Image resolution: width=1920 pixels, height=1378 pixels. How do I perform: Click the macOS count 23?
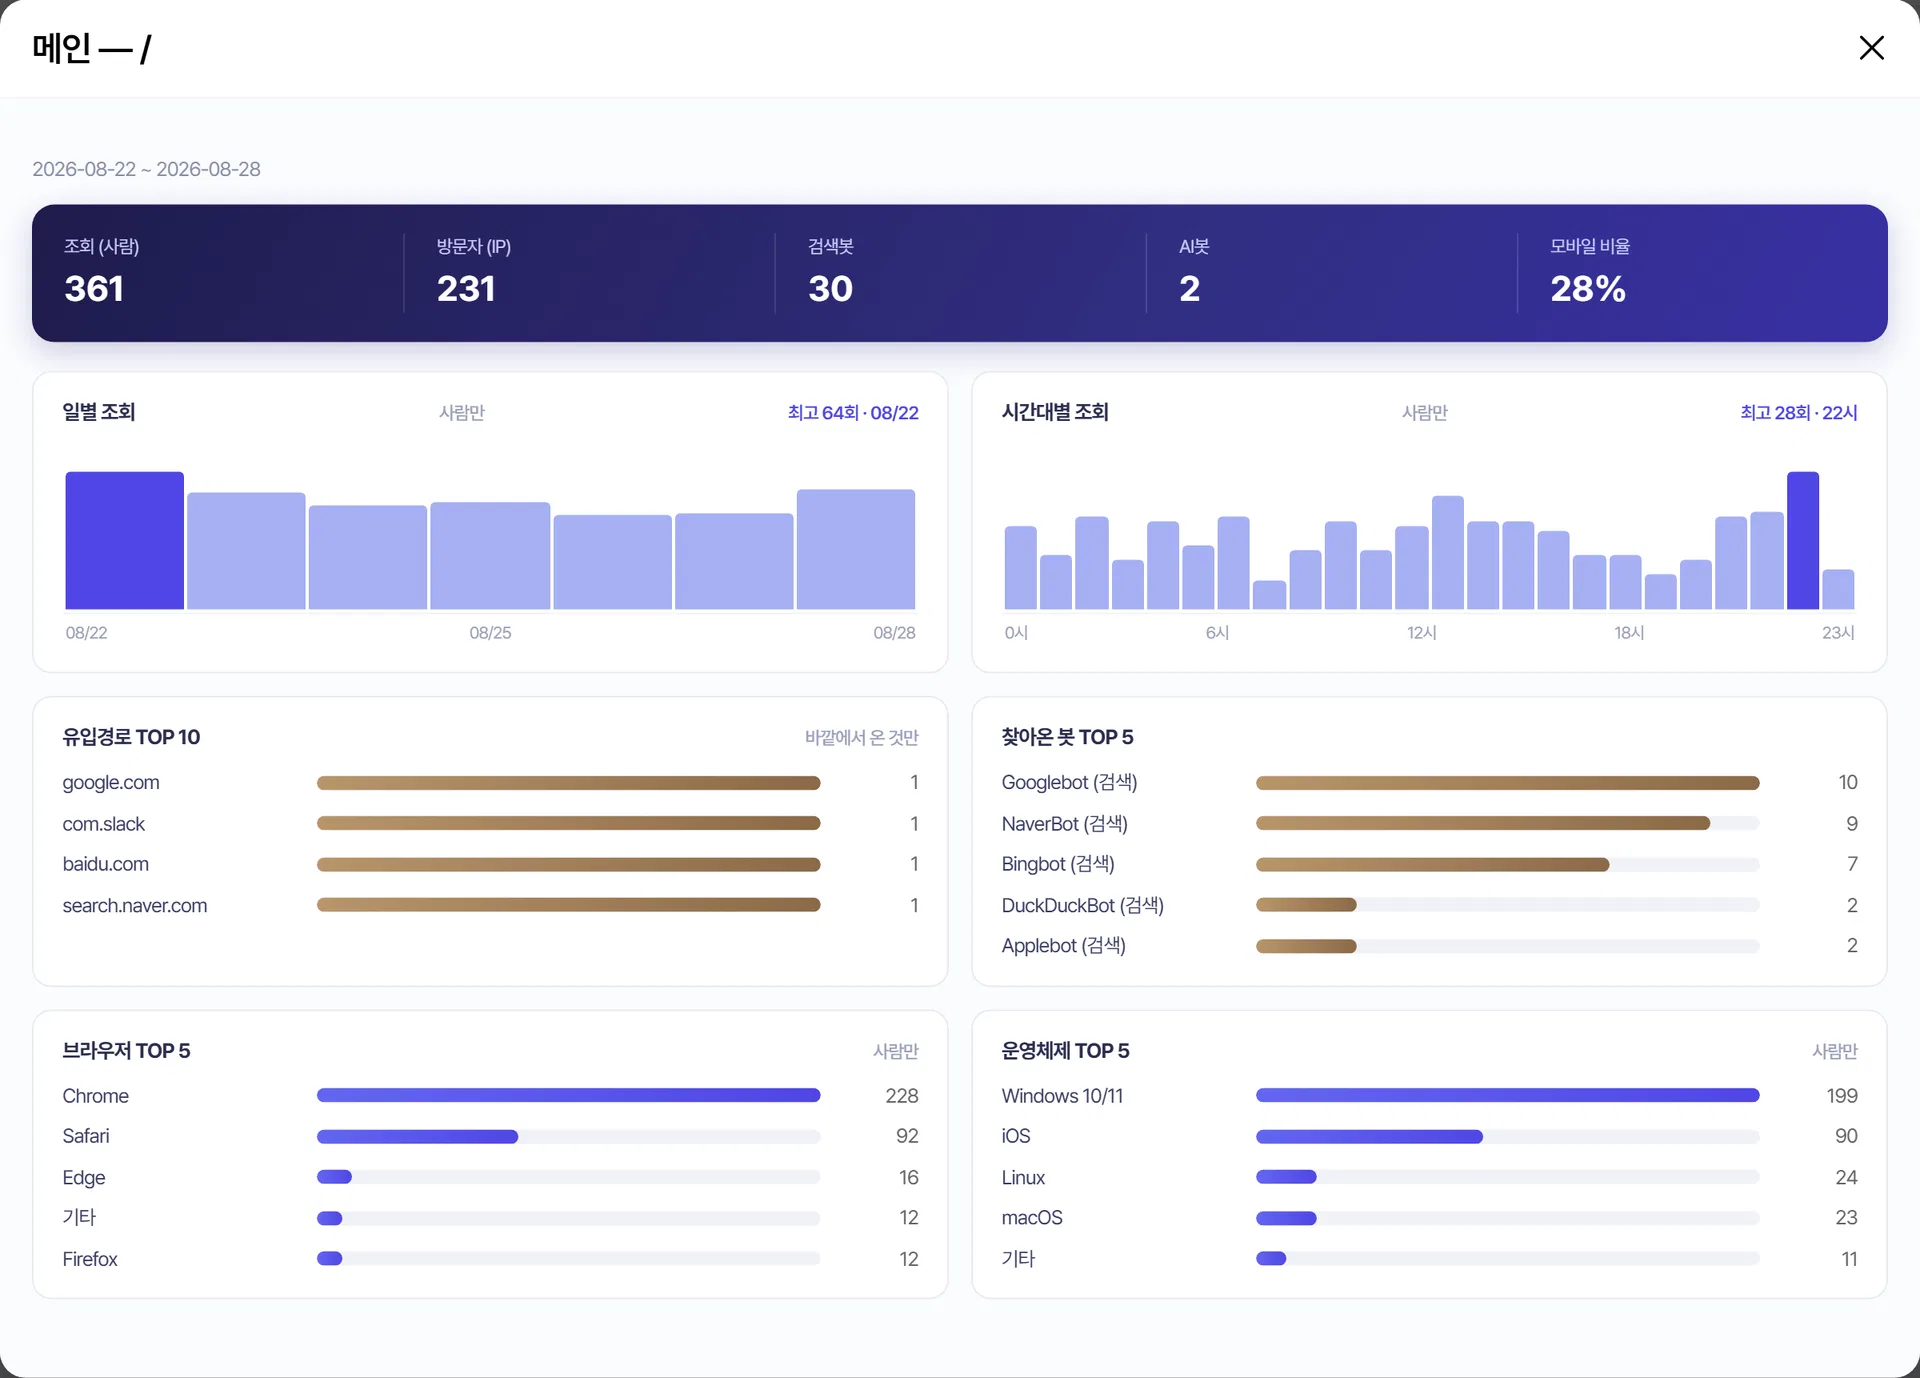1846,1218
